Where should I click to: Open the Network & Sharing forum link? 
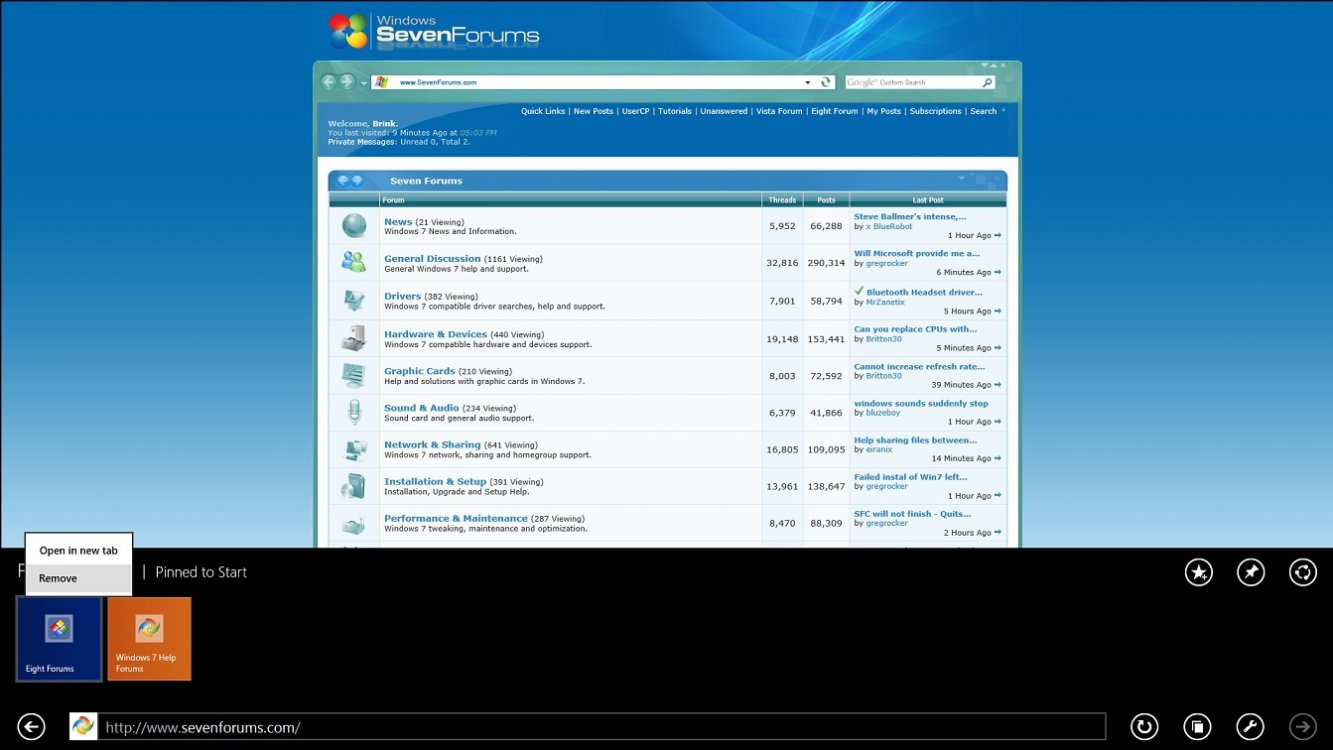coord(433,445)
